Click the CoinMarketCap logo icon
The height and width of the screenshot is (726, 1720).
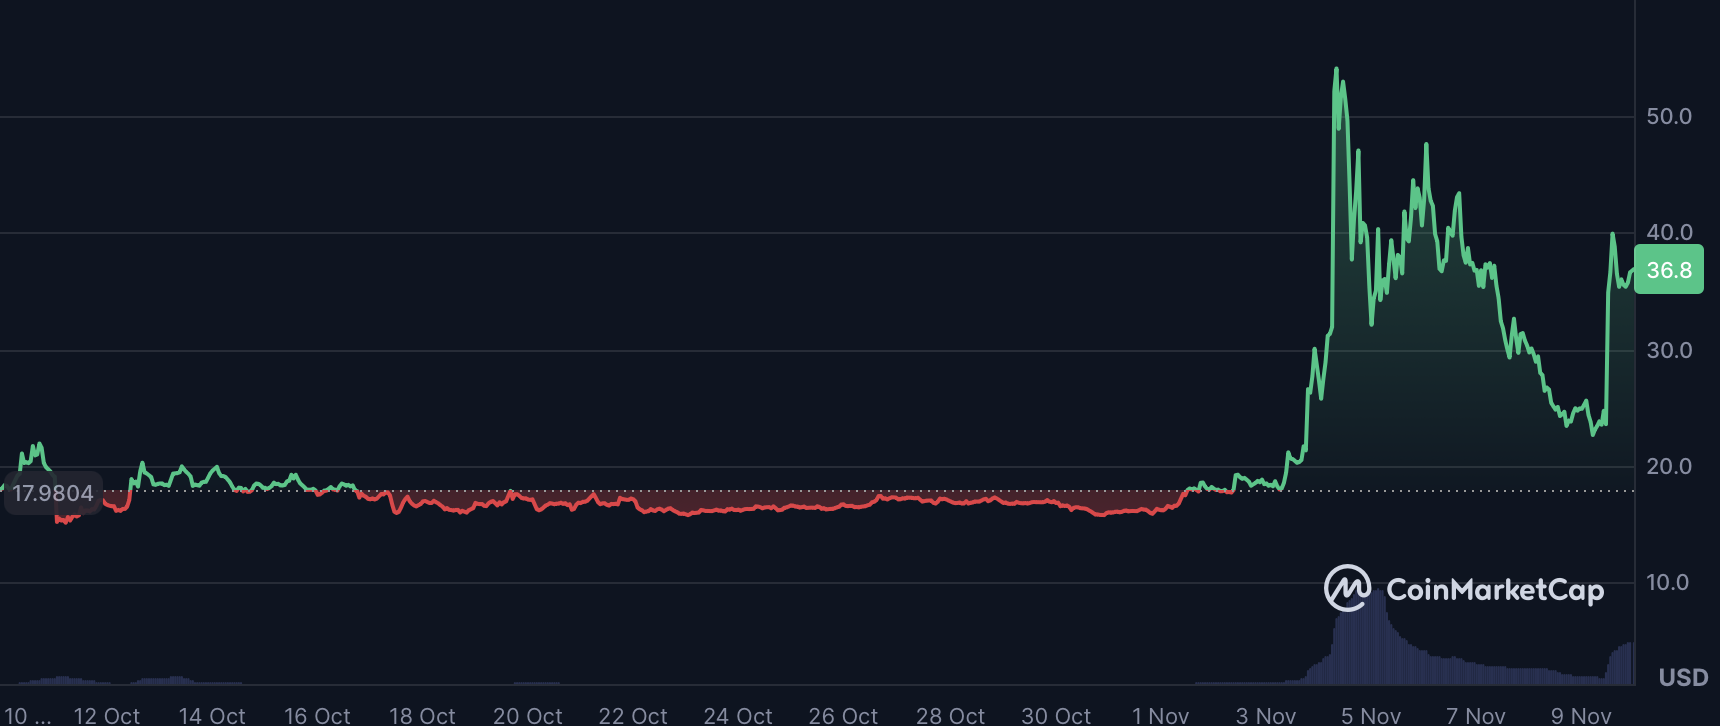[1347, 588]
